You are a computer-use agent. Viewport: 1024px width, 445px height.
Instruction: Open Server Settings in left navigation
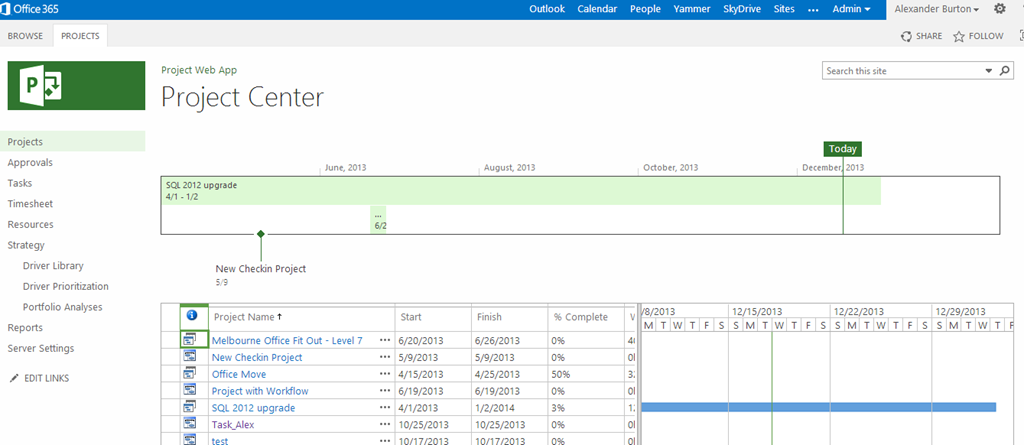click(41, 348)
